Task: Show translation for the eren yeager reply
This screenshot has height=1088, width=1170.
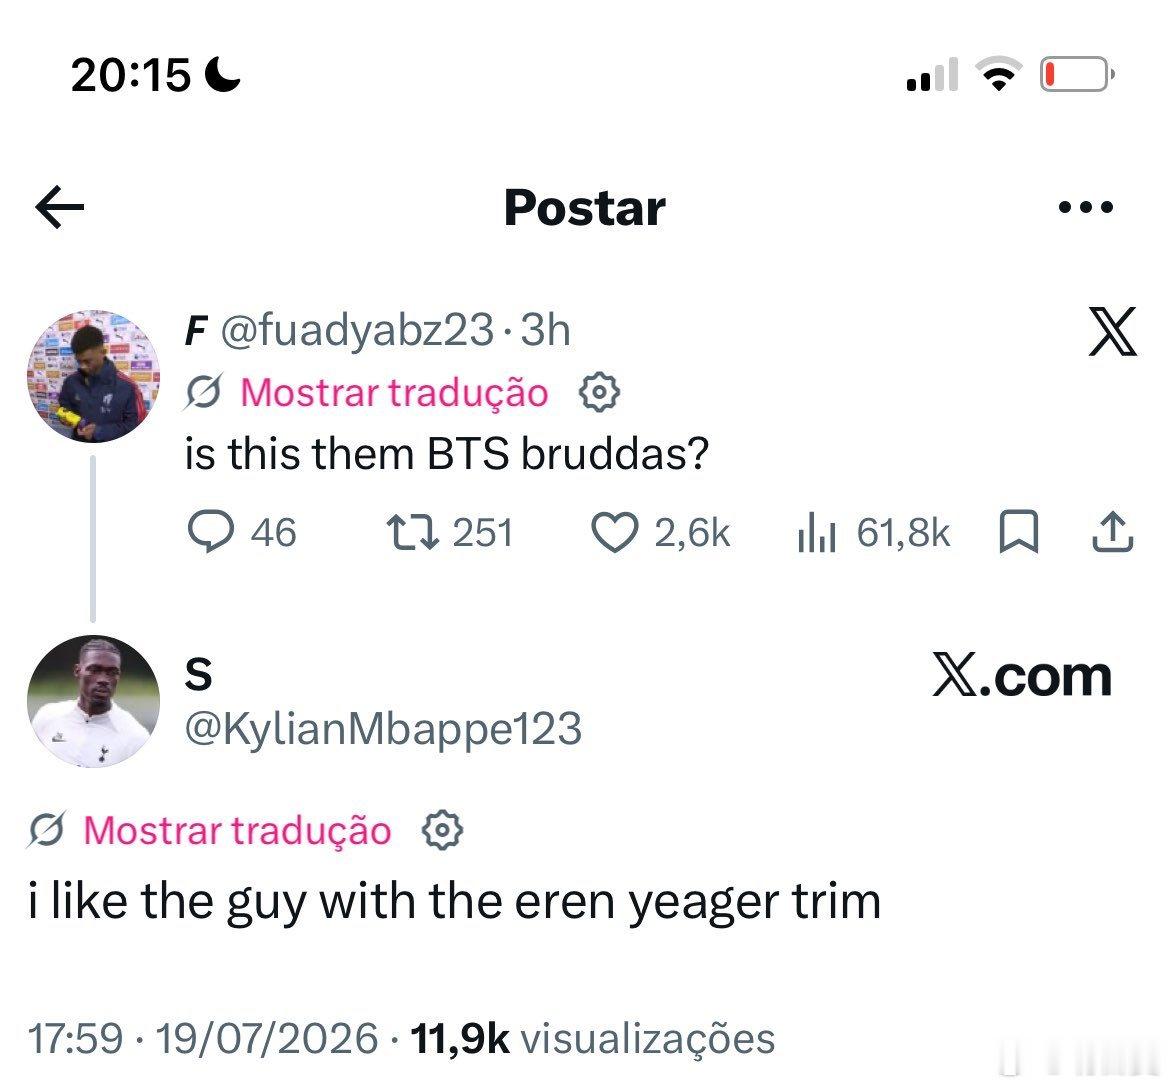Action: coord(237,830)
